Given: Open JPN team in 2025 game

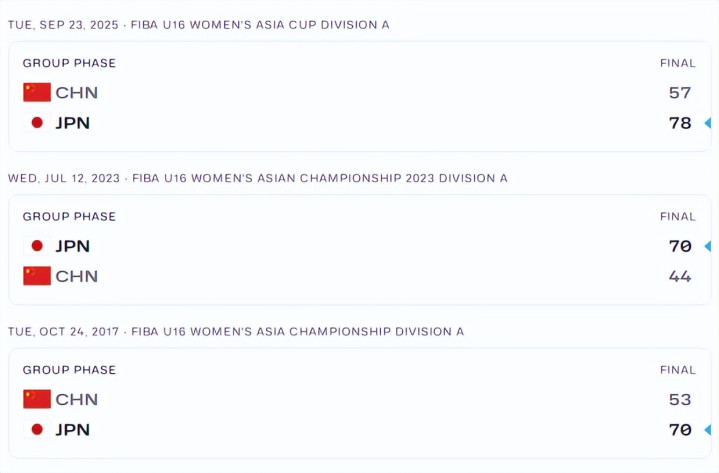Looking at the screenshot, I should tap(73, 123).
